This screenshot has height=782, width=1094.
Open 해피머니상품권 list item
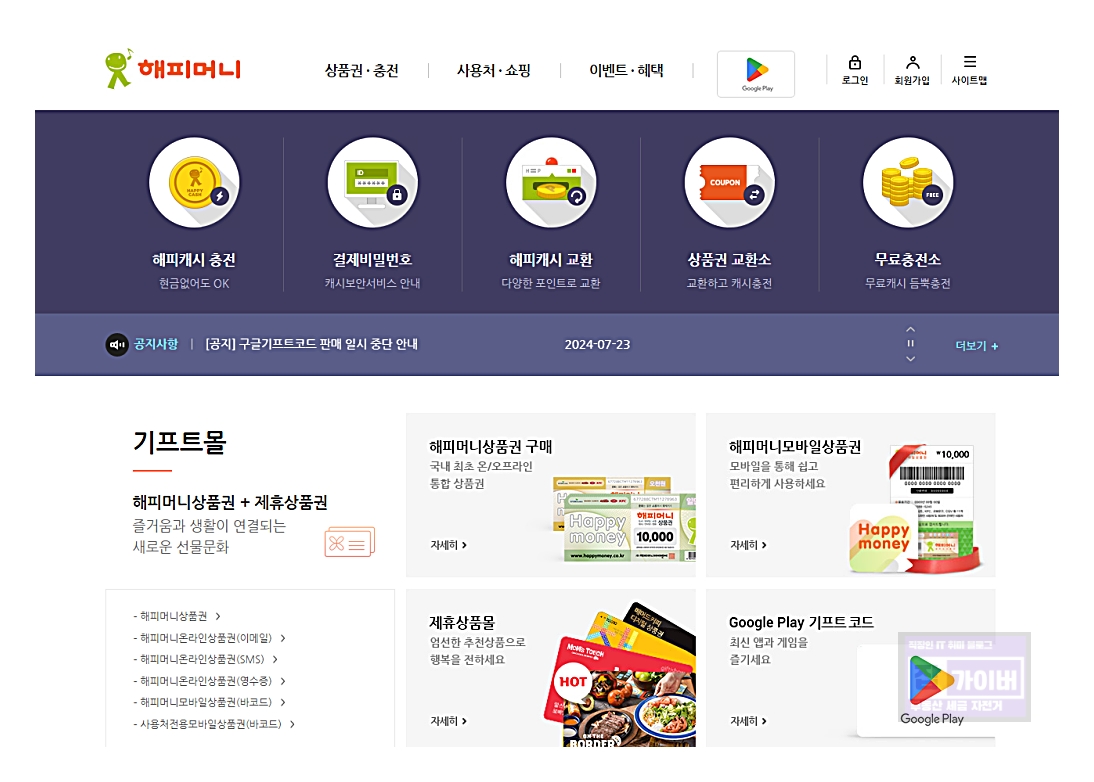177,616
